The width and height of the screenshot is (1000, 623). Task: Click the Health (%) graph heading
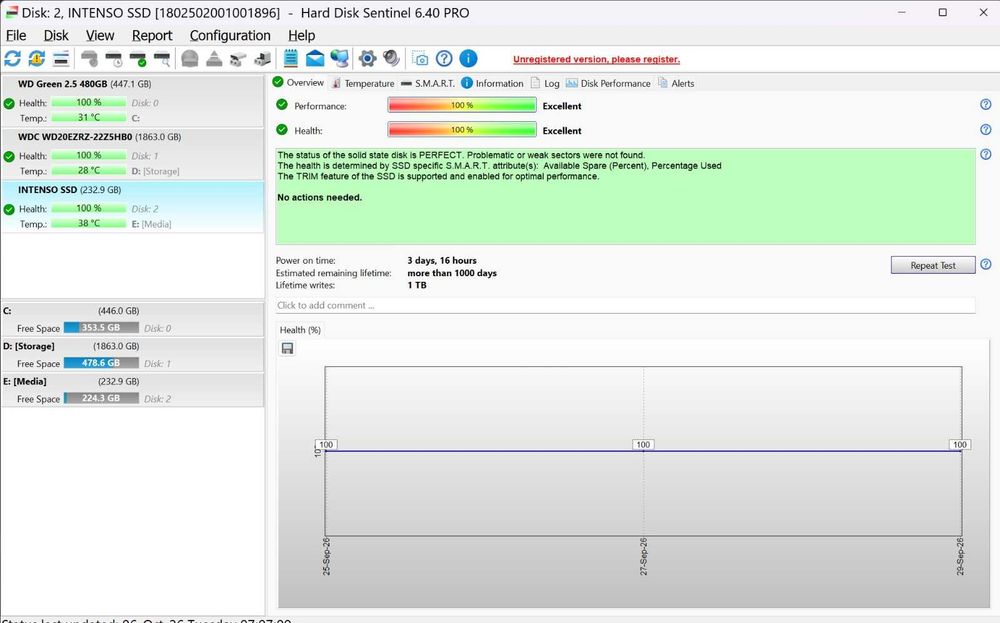[300, 330]
